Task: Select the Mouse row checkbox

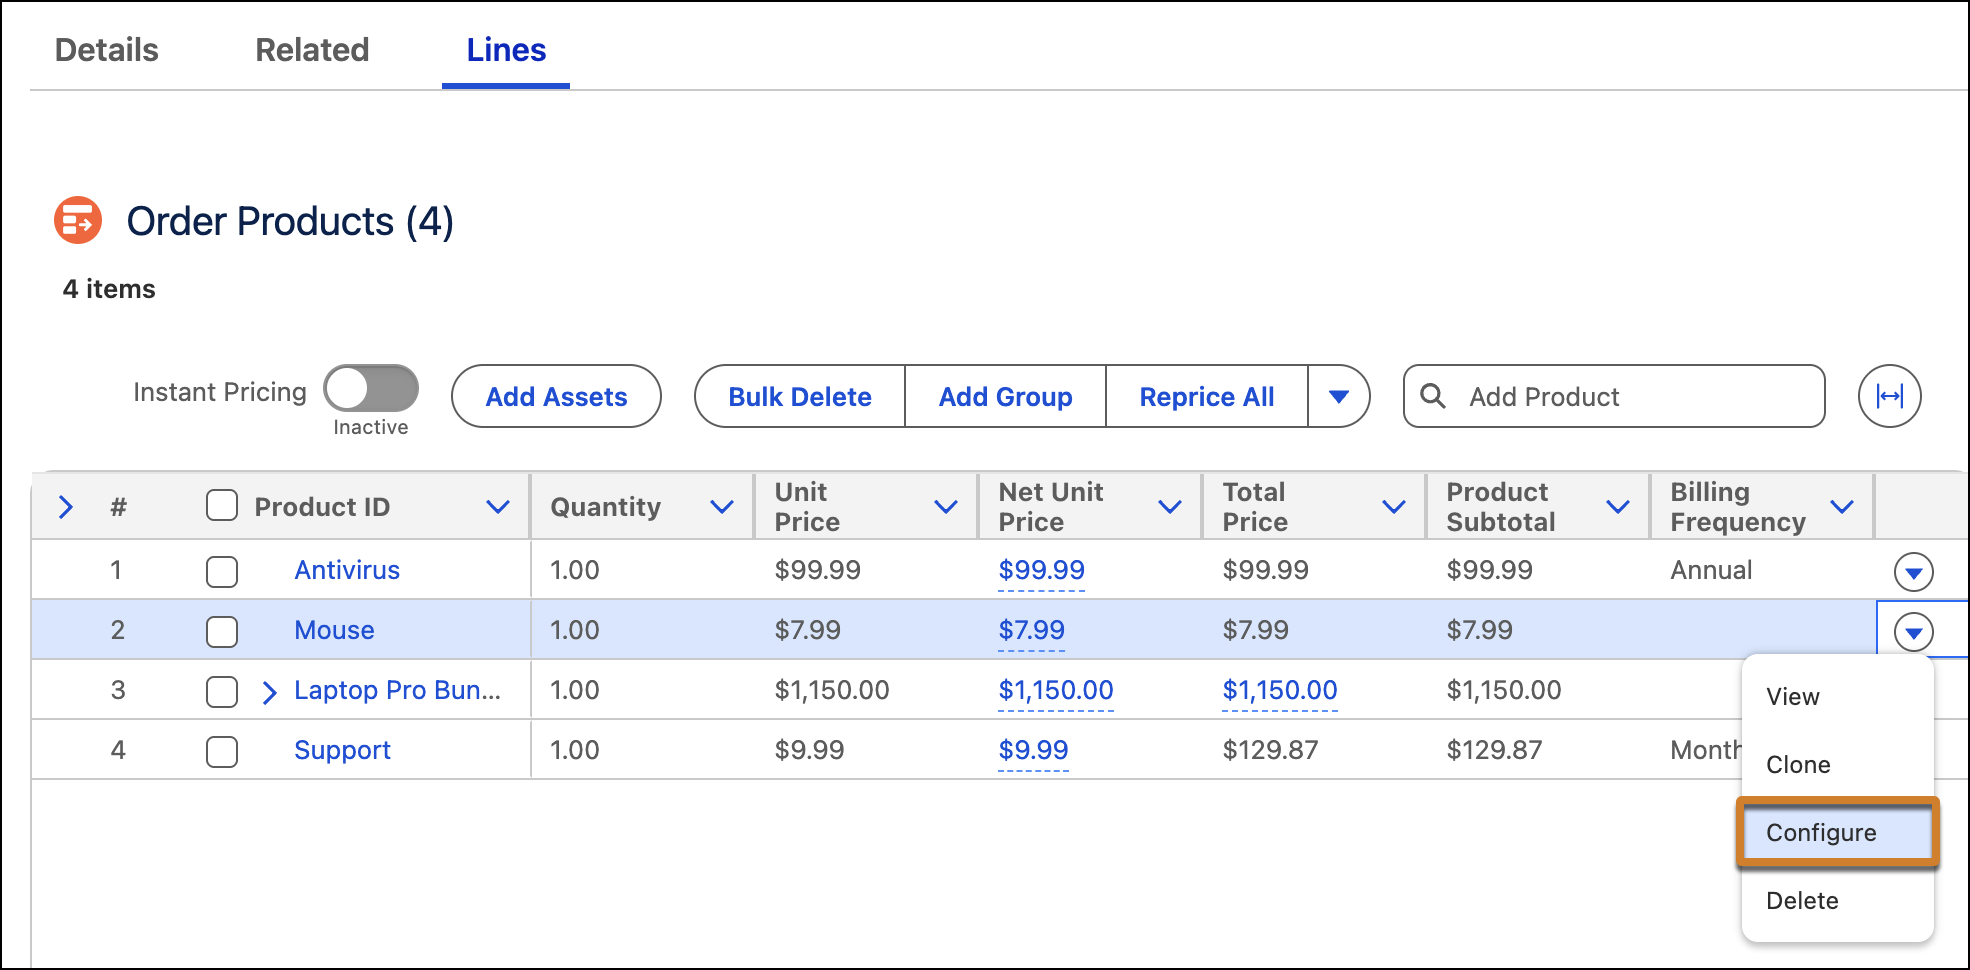Action: pyautogui.click(x=222, y=632)
